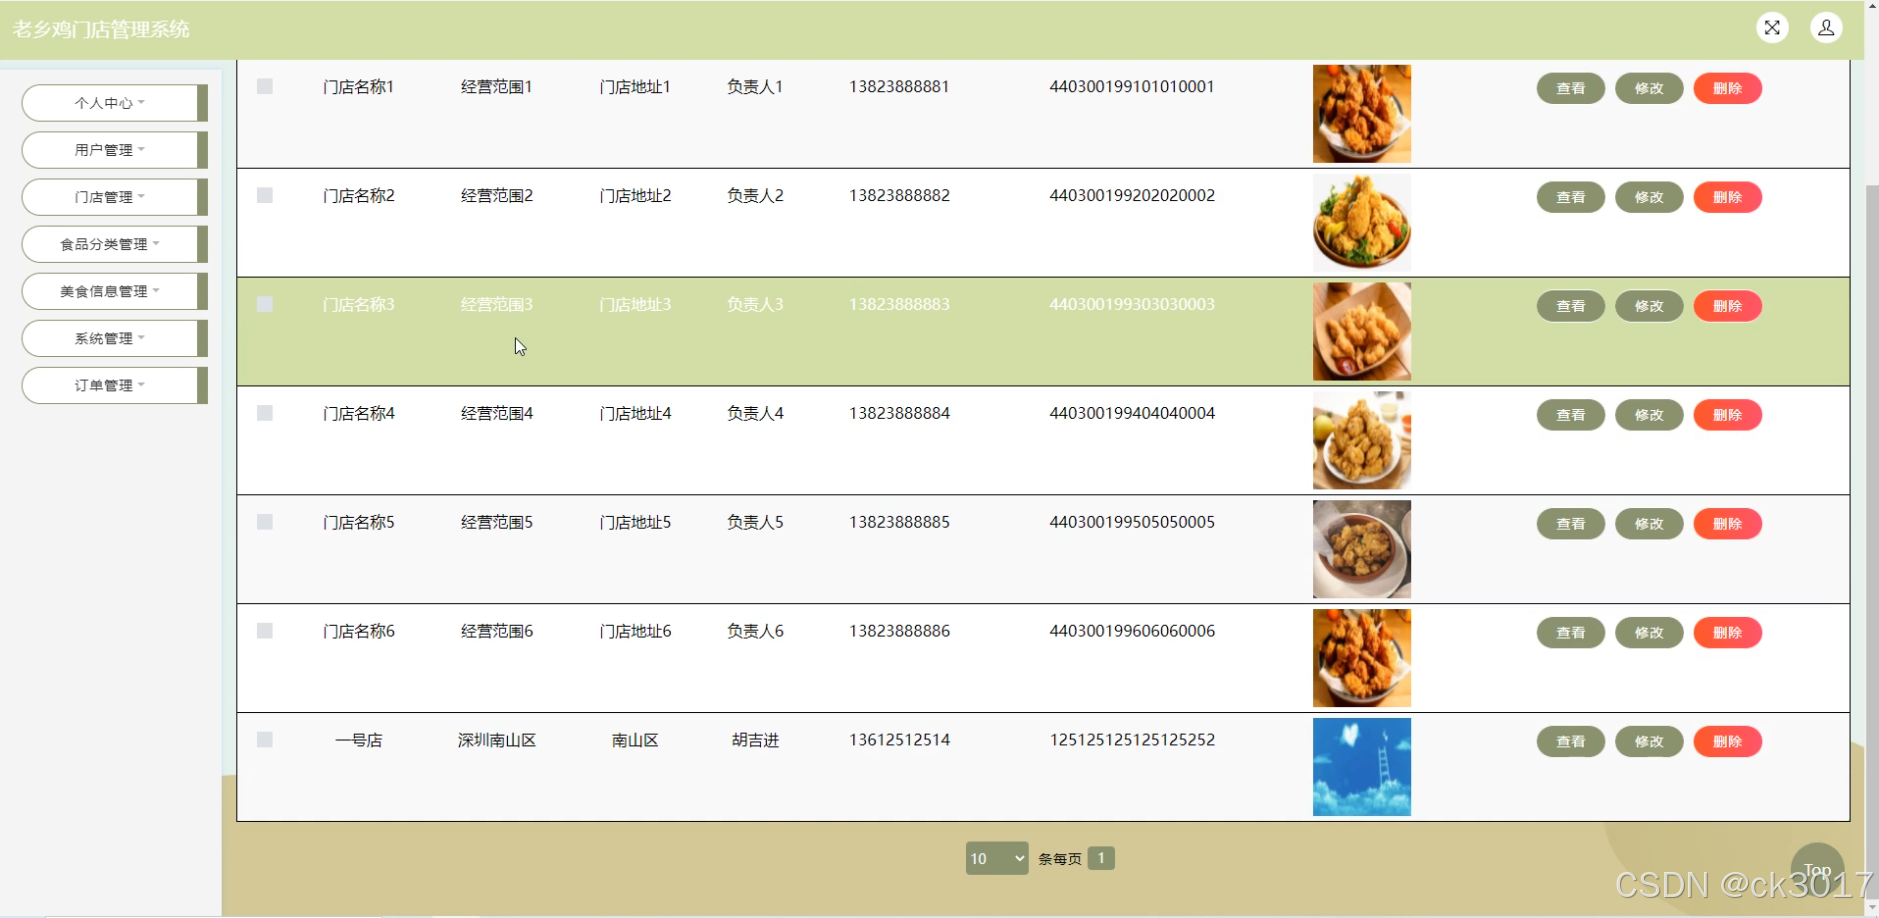Image resolution: width=1879 pixels, height=918 pixels.
Task: Select checkbox for 门店名称3 row
Action: point(265,304)
